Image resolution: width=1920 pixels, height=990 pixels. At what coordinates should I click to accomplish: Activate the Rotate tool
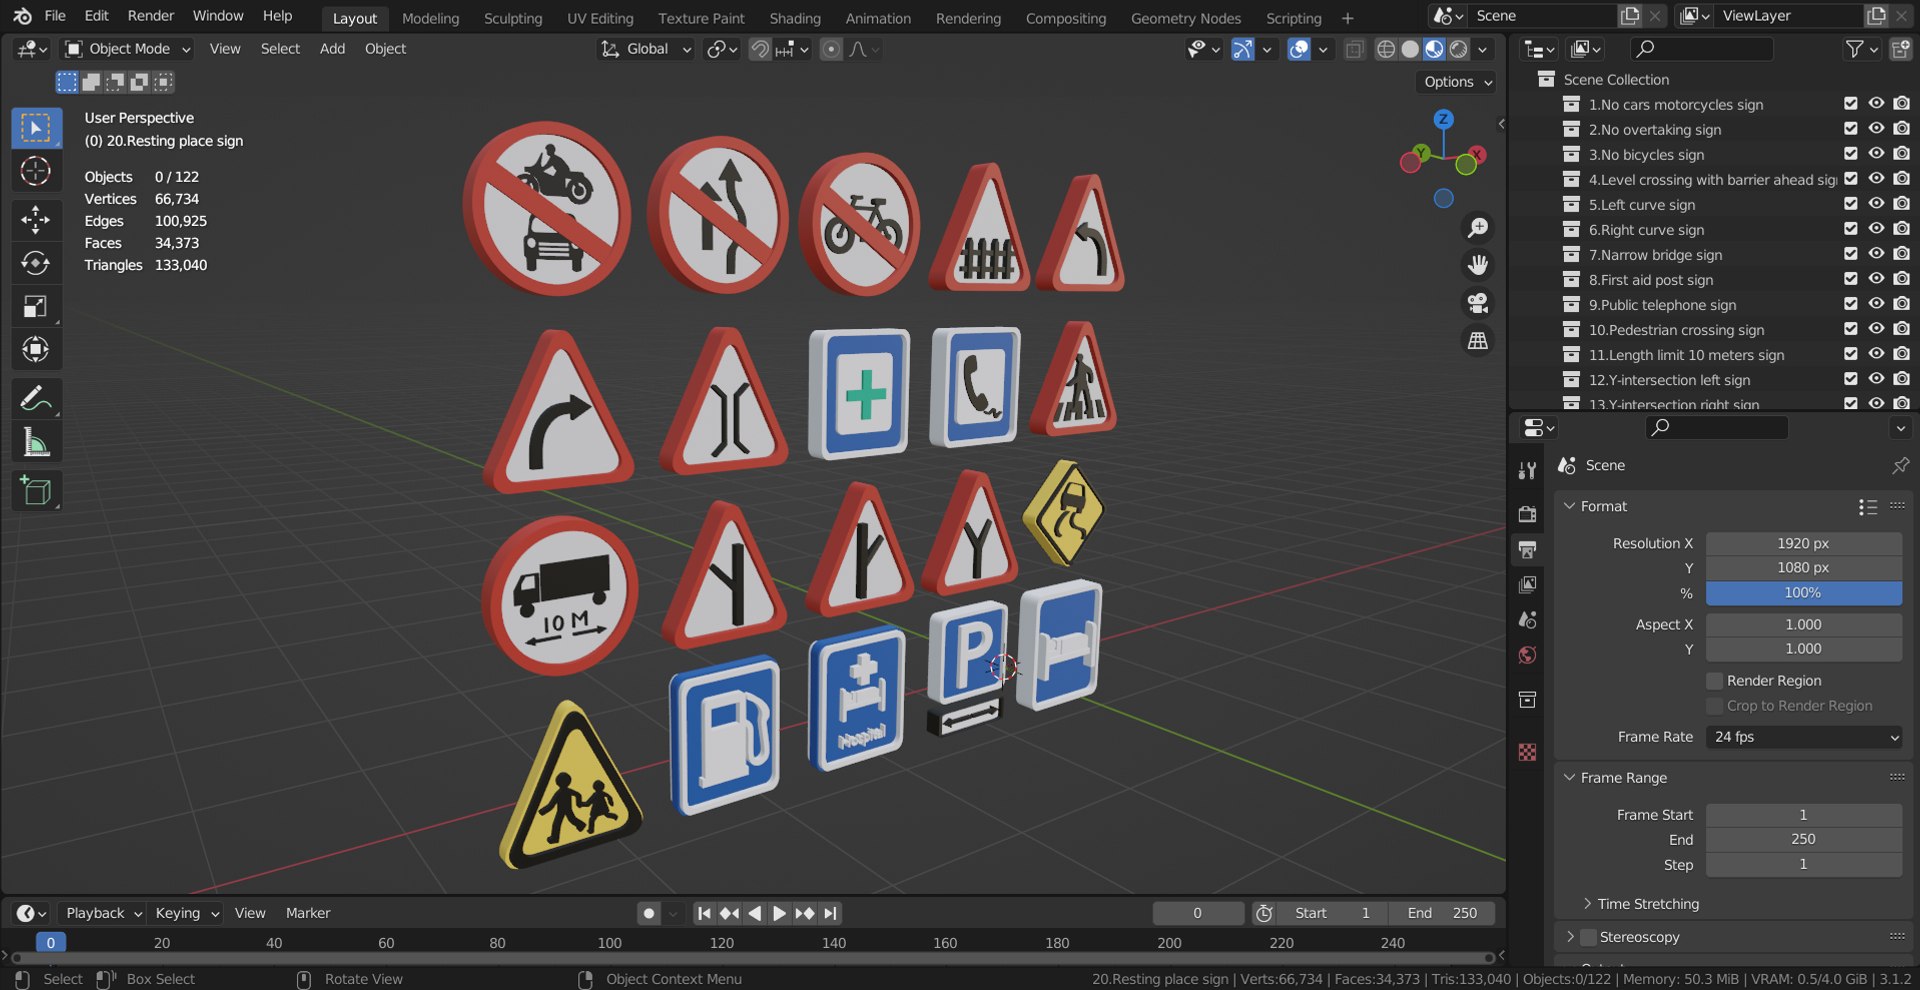(x=36, y=263)
